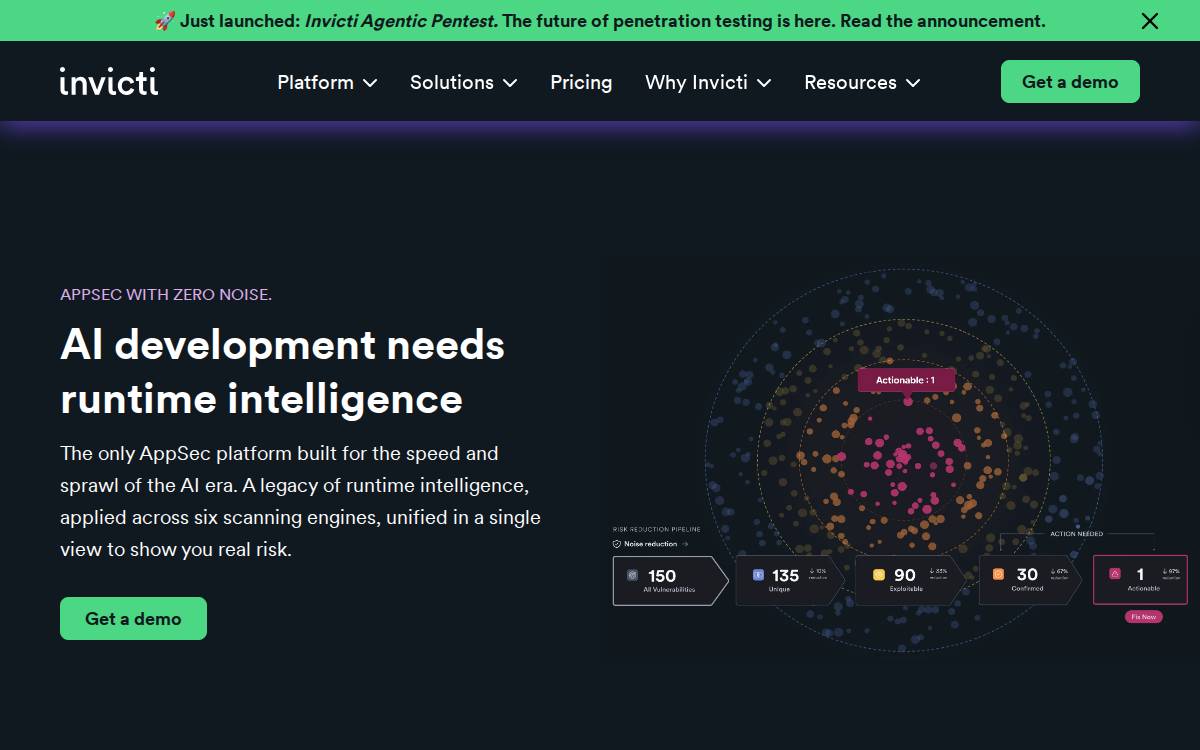Viewport: 1200px width, 750px height.
Task: Click the rocket emoji in the banner
Action: (x=164, y=21)
